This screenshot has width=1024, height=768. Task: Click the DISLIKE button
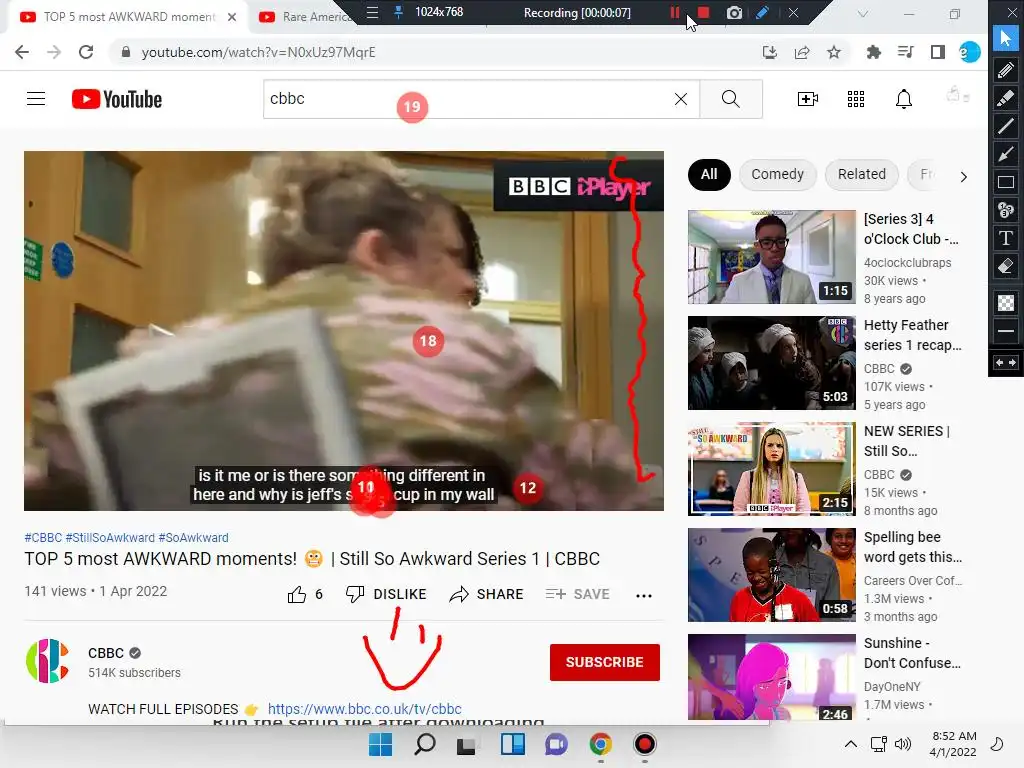pyautogui.click(x=386, y=594)
